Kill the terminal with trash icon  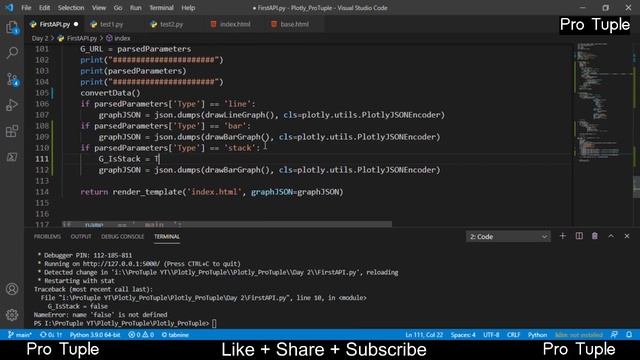[x=595, y=236]
